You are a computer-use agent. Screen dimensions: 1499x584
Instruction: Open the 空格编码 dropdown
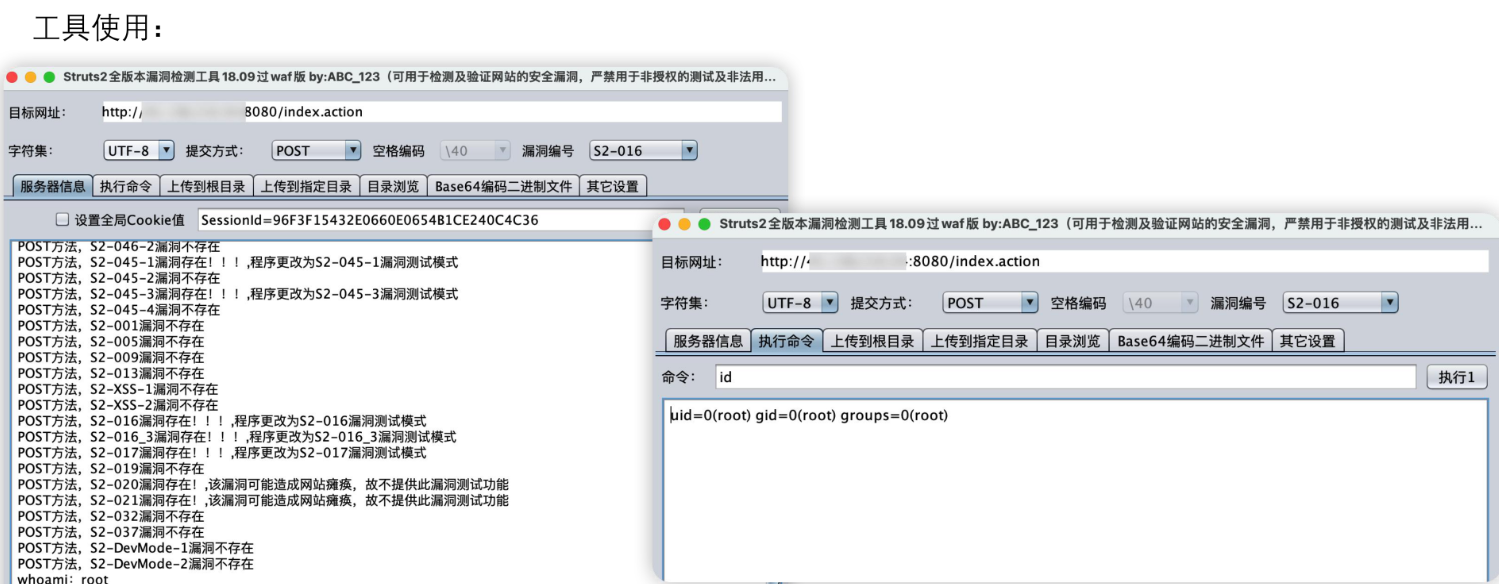tap(1160, 302)
